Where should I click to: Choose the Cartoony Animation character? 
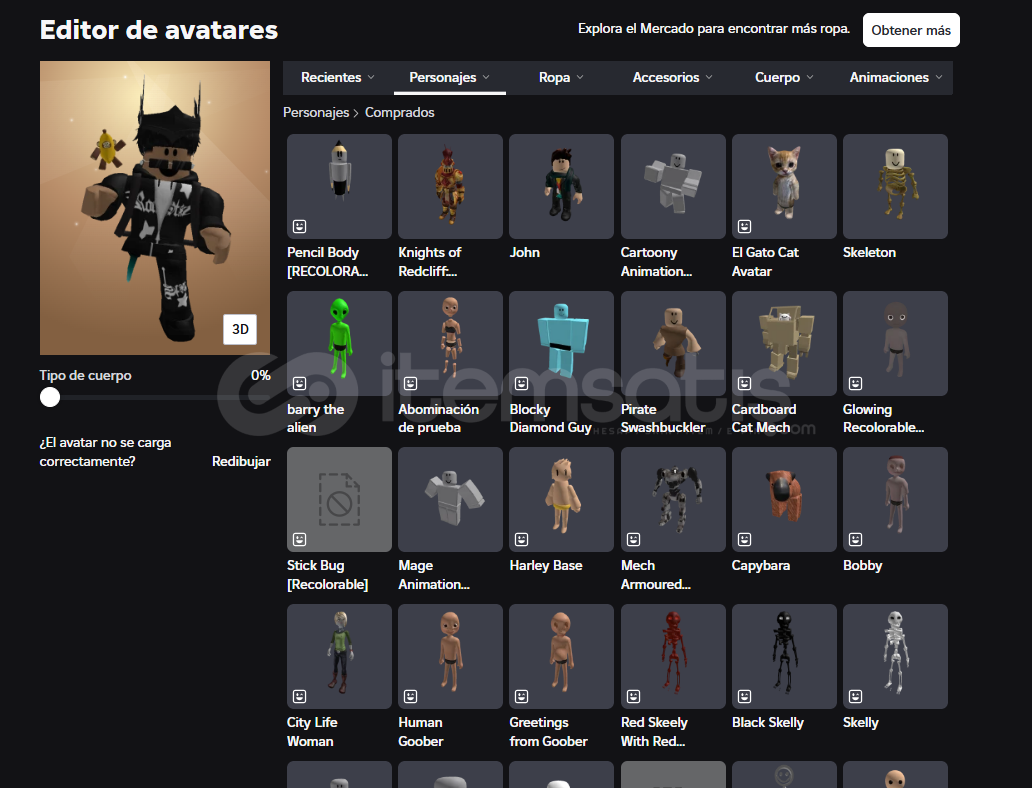click(x=673, y=186)
